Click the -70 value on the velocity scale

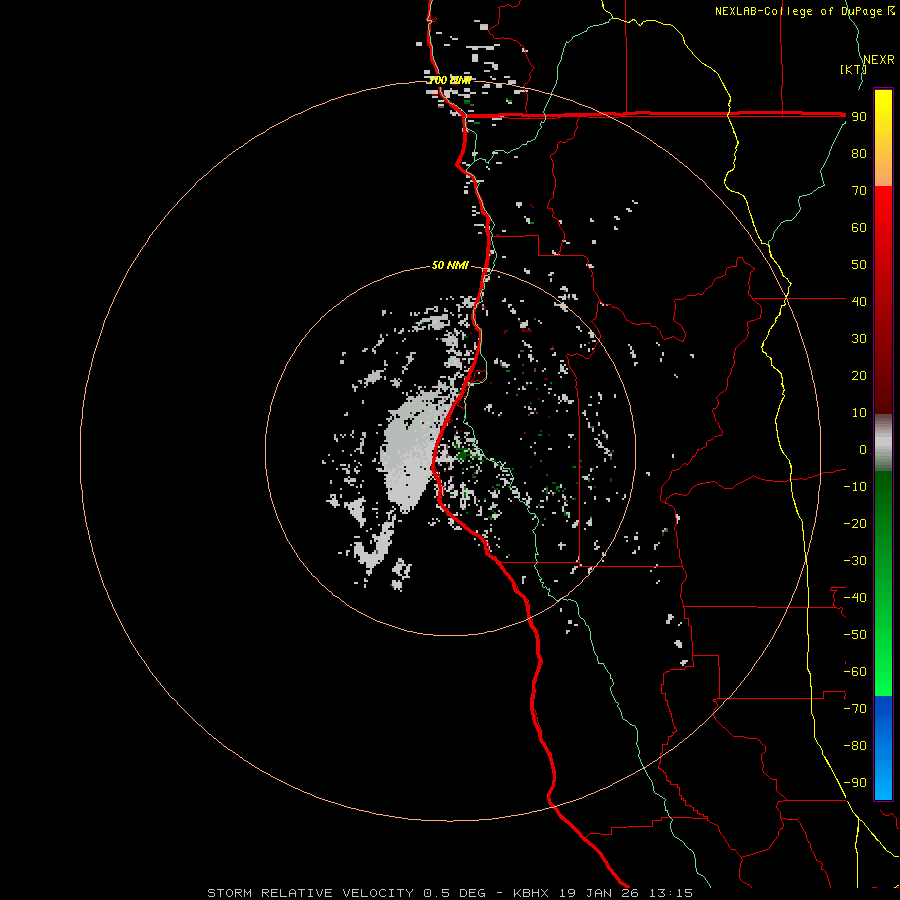click(855, 709)
